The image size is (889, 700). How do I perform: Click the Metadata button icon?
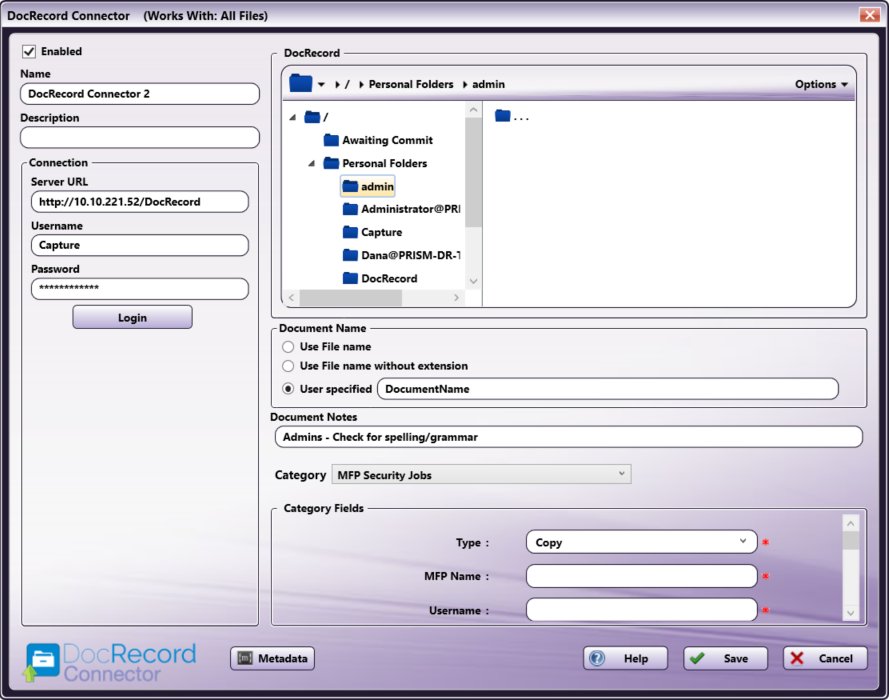point(245,658)
